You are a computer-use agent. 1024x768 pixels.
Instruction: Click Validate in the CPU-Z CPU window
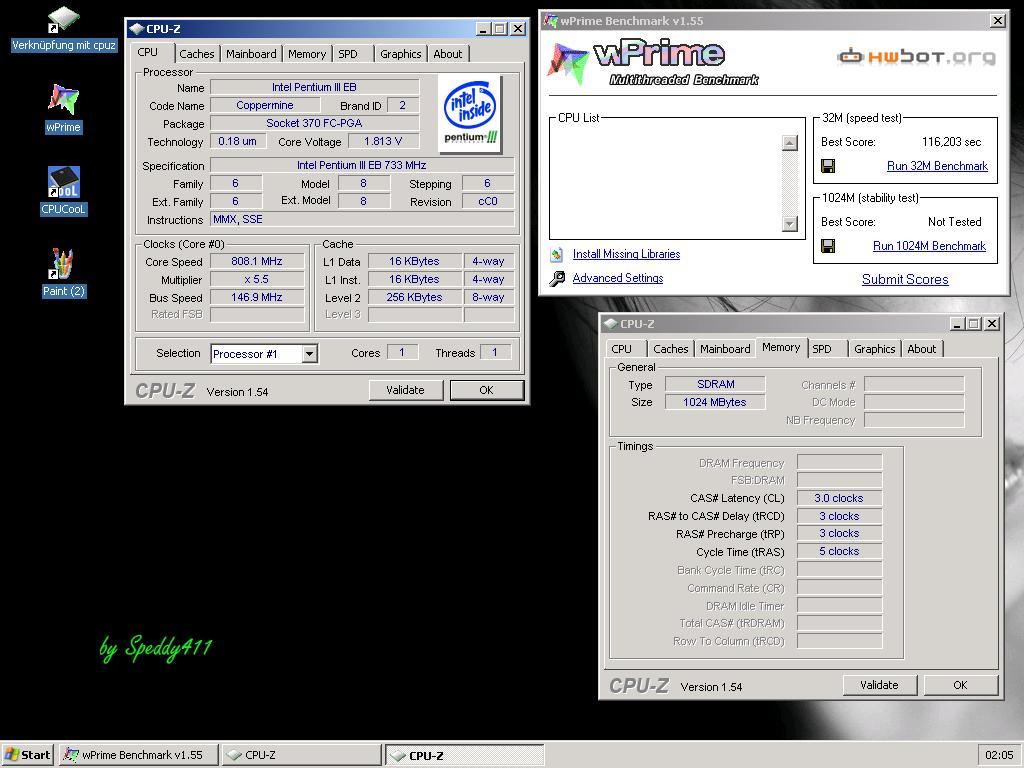coord(406,391)
